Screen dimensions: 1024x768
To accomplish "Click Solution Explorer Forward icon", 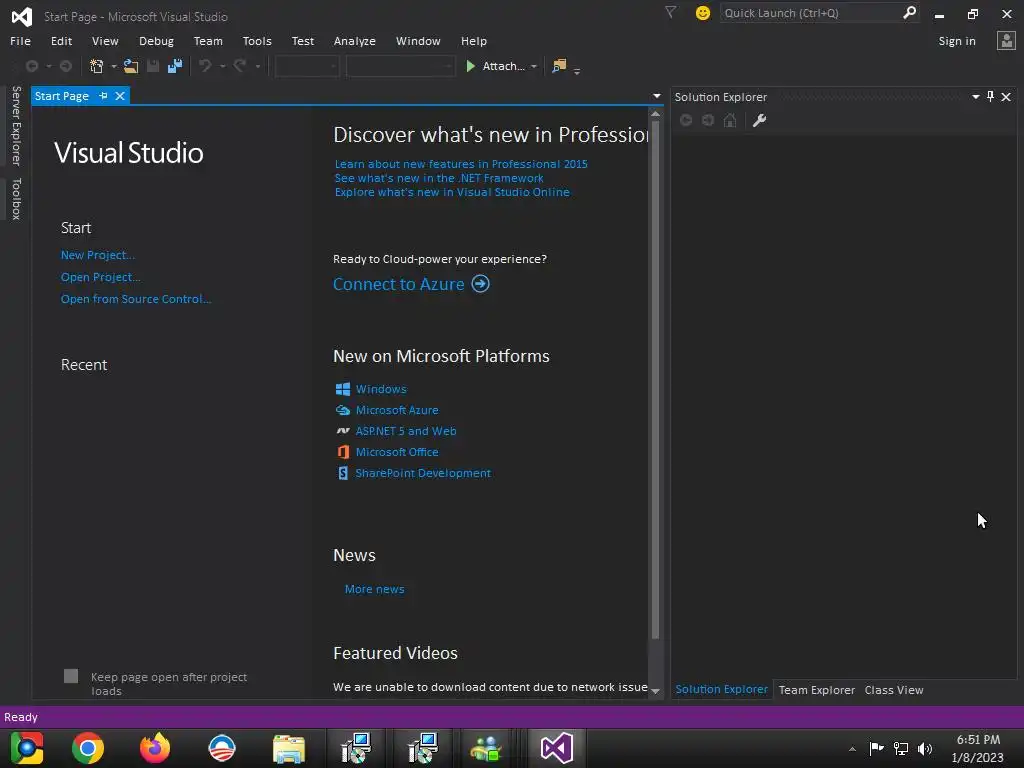I will pos(708,120).
